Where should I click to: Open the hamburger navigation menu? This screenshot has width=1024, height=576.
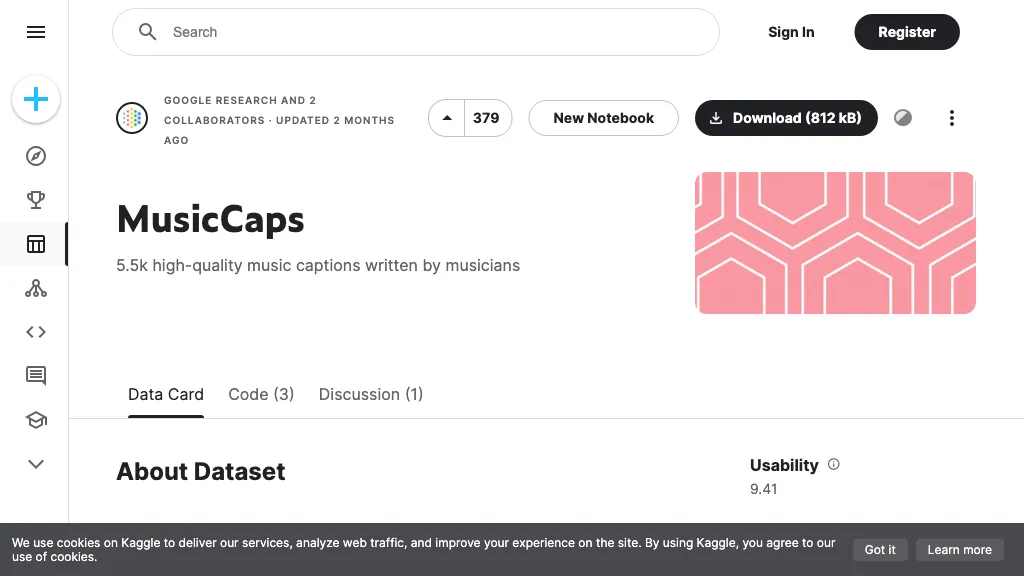36,32
